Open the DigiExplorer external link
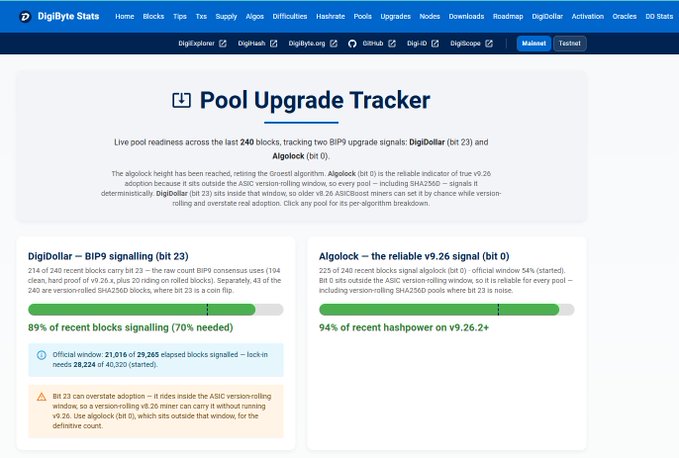 coord(196,43)
